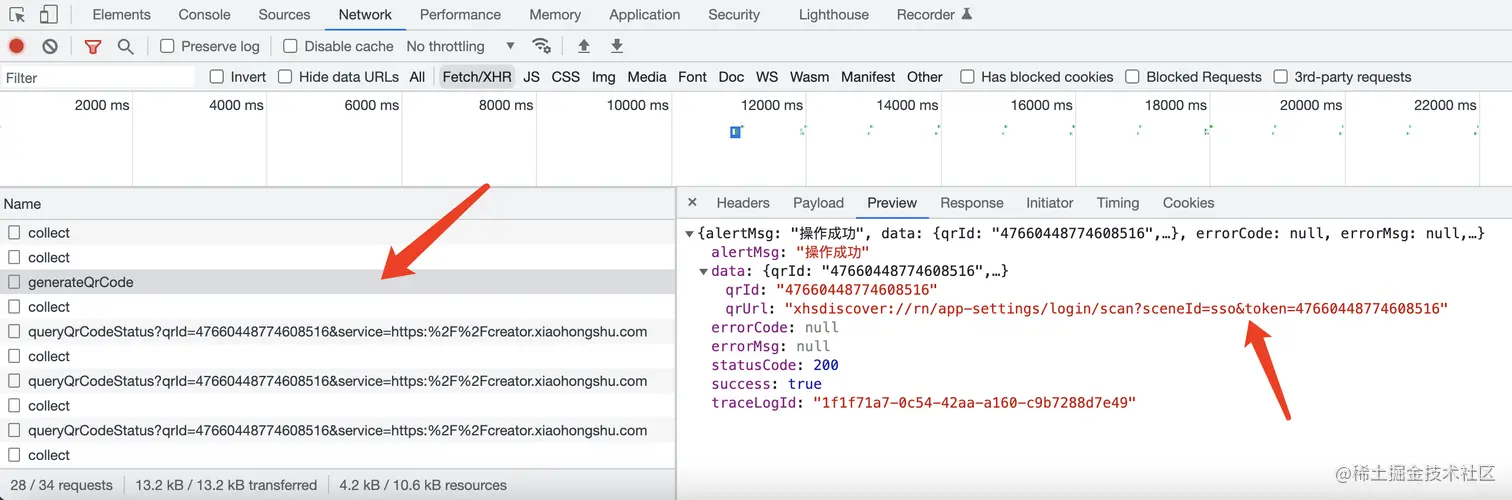Open the Console panel tab

click(x=204, y=15)
